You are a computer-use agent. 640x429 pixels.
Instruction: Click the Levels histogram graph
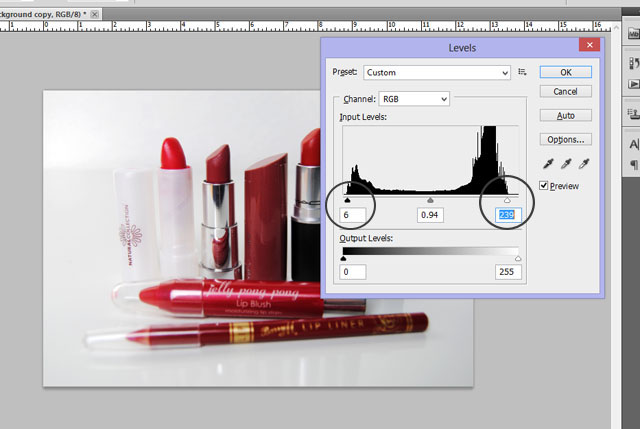431,160
